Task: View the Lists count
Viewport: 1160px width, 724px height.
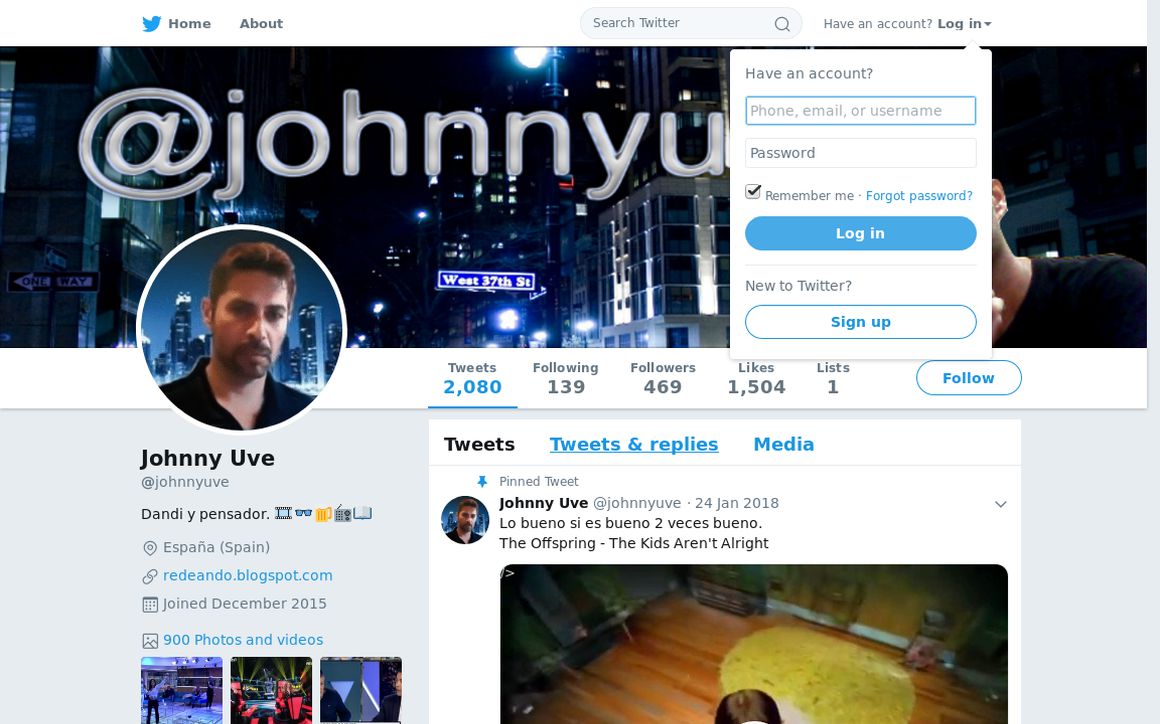Action: pyautogui.click(x=833, y=378)
